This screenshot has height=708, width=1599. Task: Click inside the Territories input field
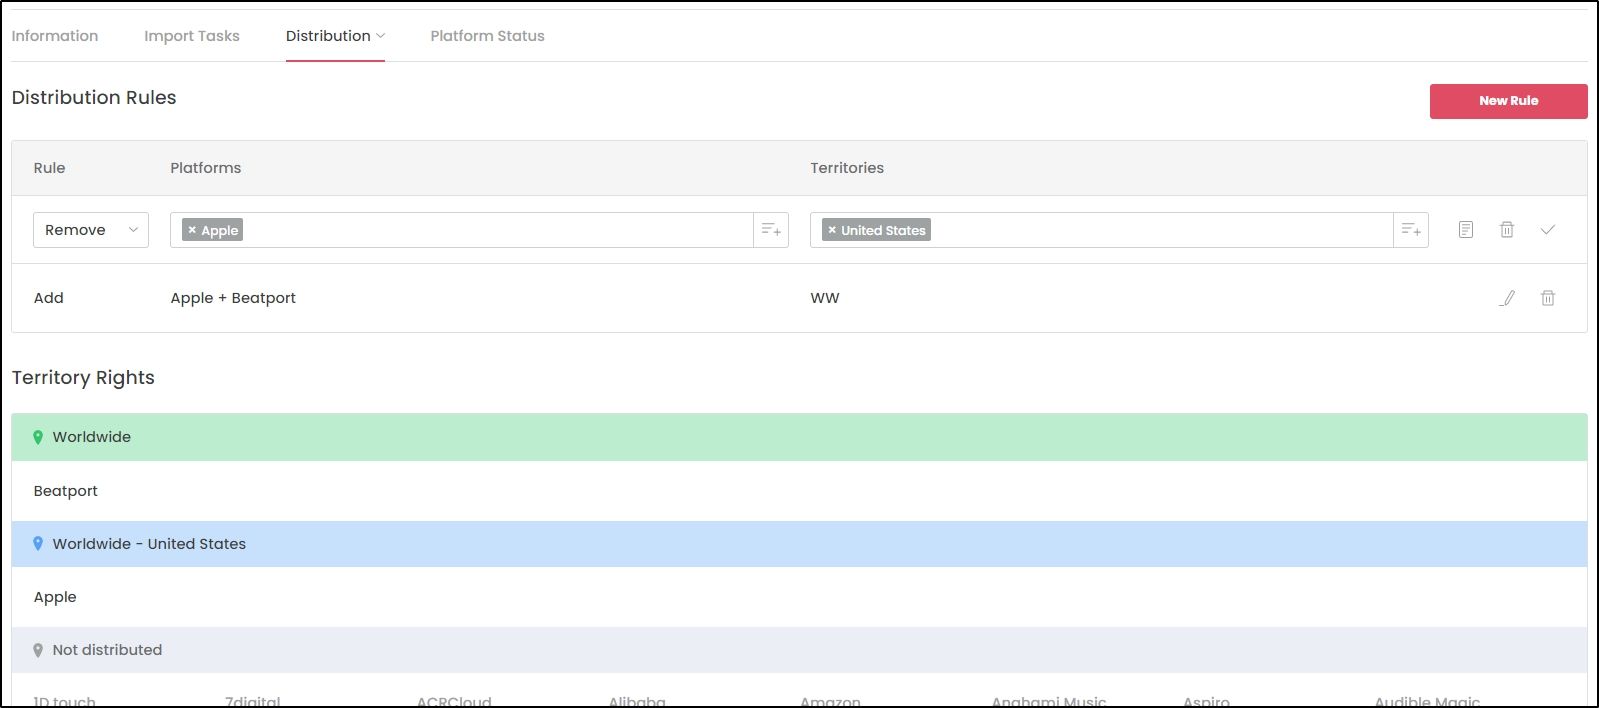[x=1161, y=230]
